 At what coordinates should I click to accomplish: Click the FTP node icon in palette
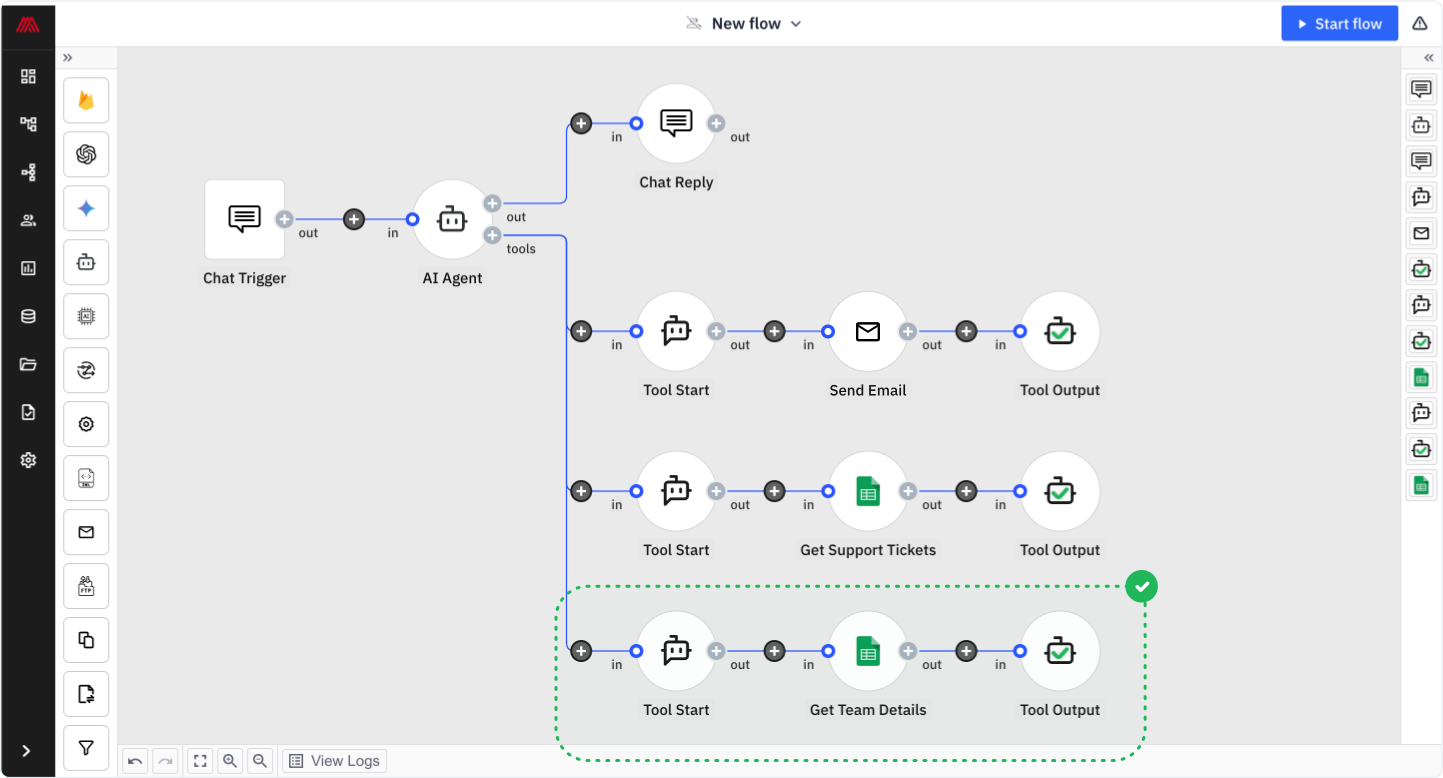coord(86,586)
